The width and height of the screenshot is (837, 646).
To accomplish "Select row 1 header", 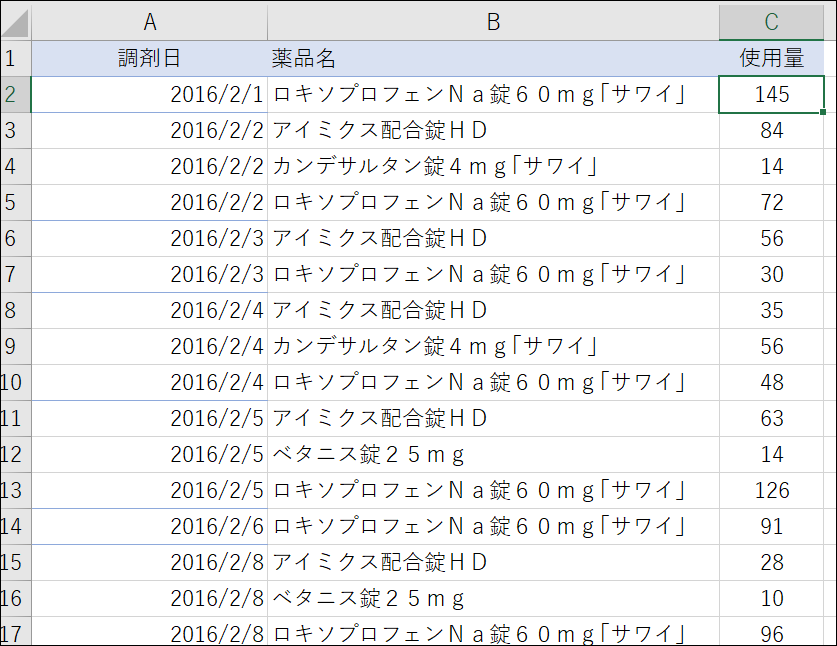I will [15, 58].
